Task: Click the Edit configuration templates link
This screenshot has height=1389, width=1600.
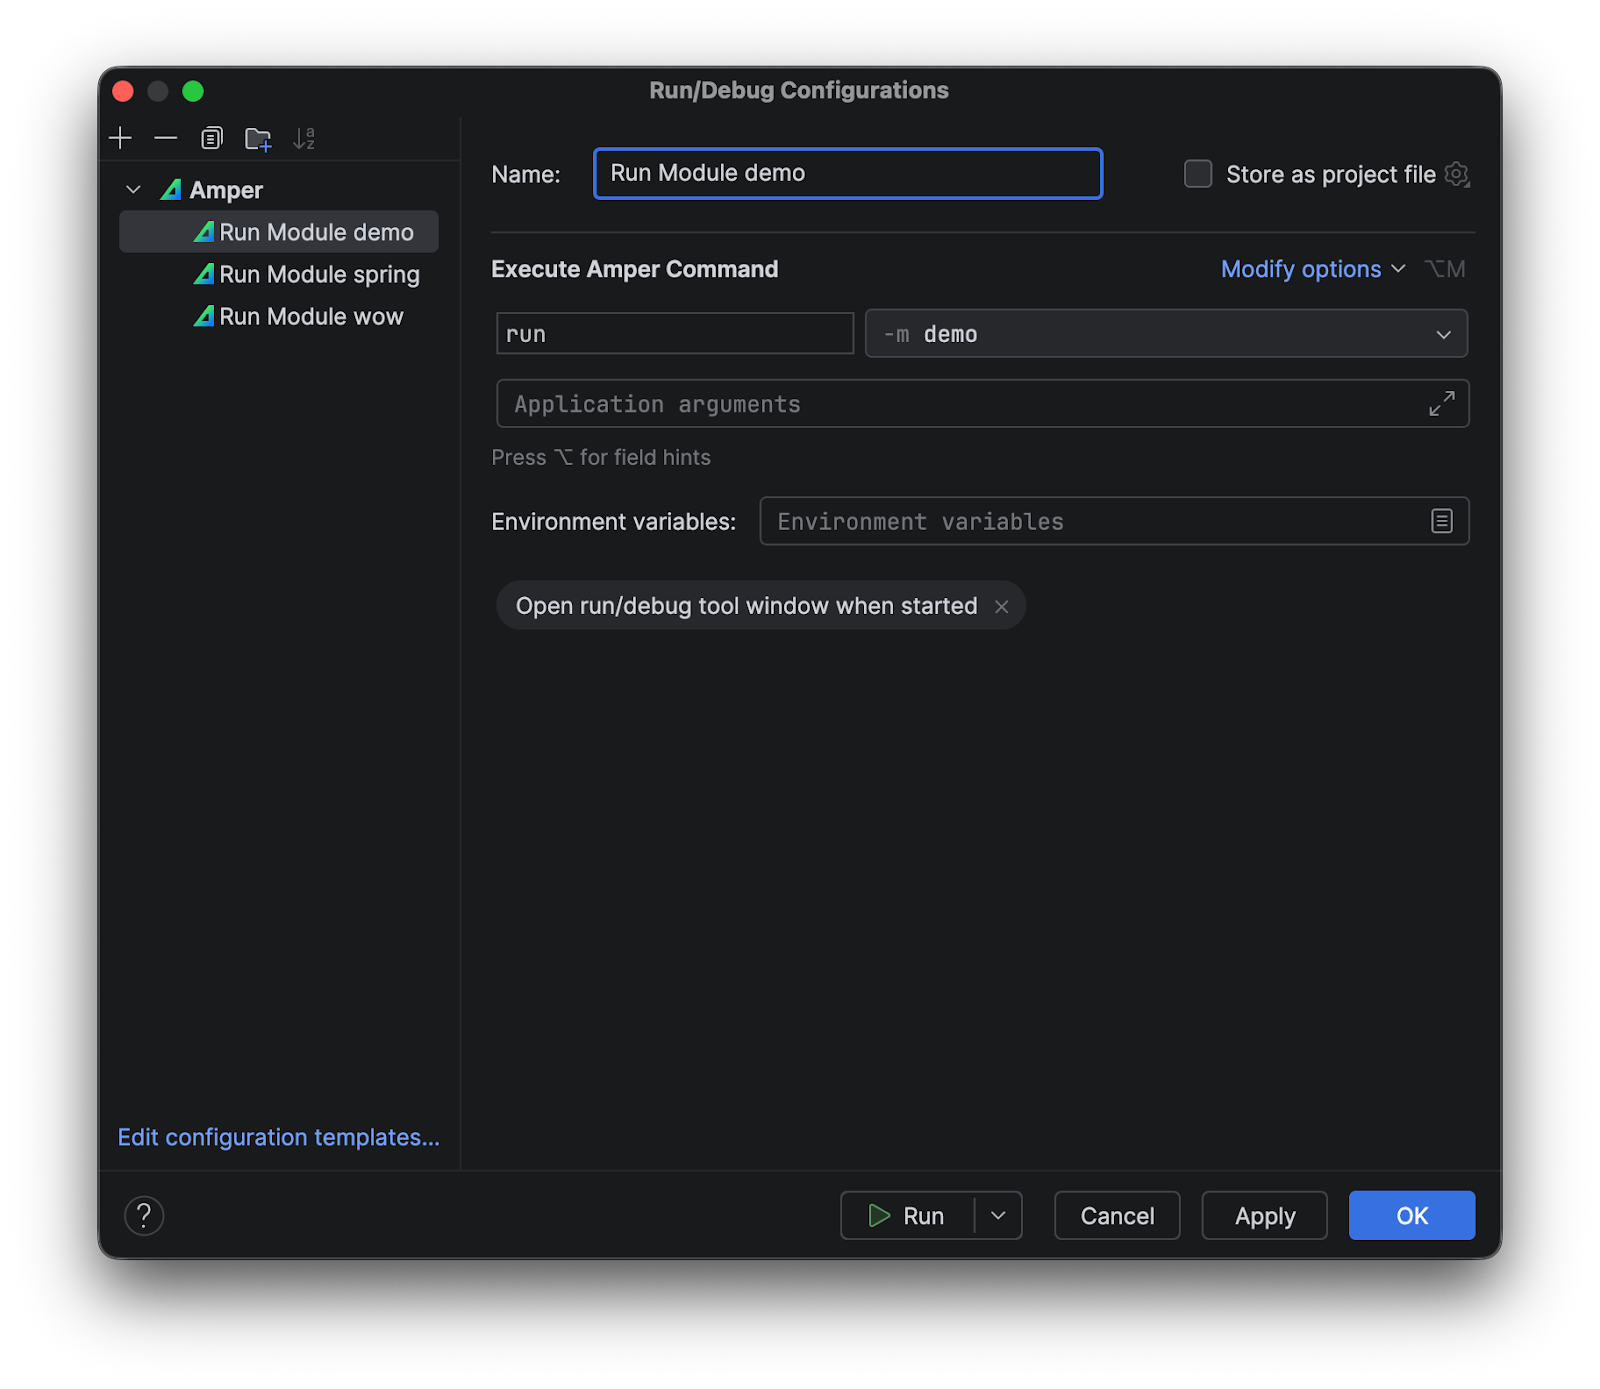Action: [x=279, y=1137]
